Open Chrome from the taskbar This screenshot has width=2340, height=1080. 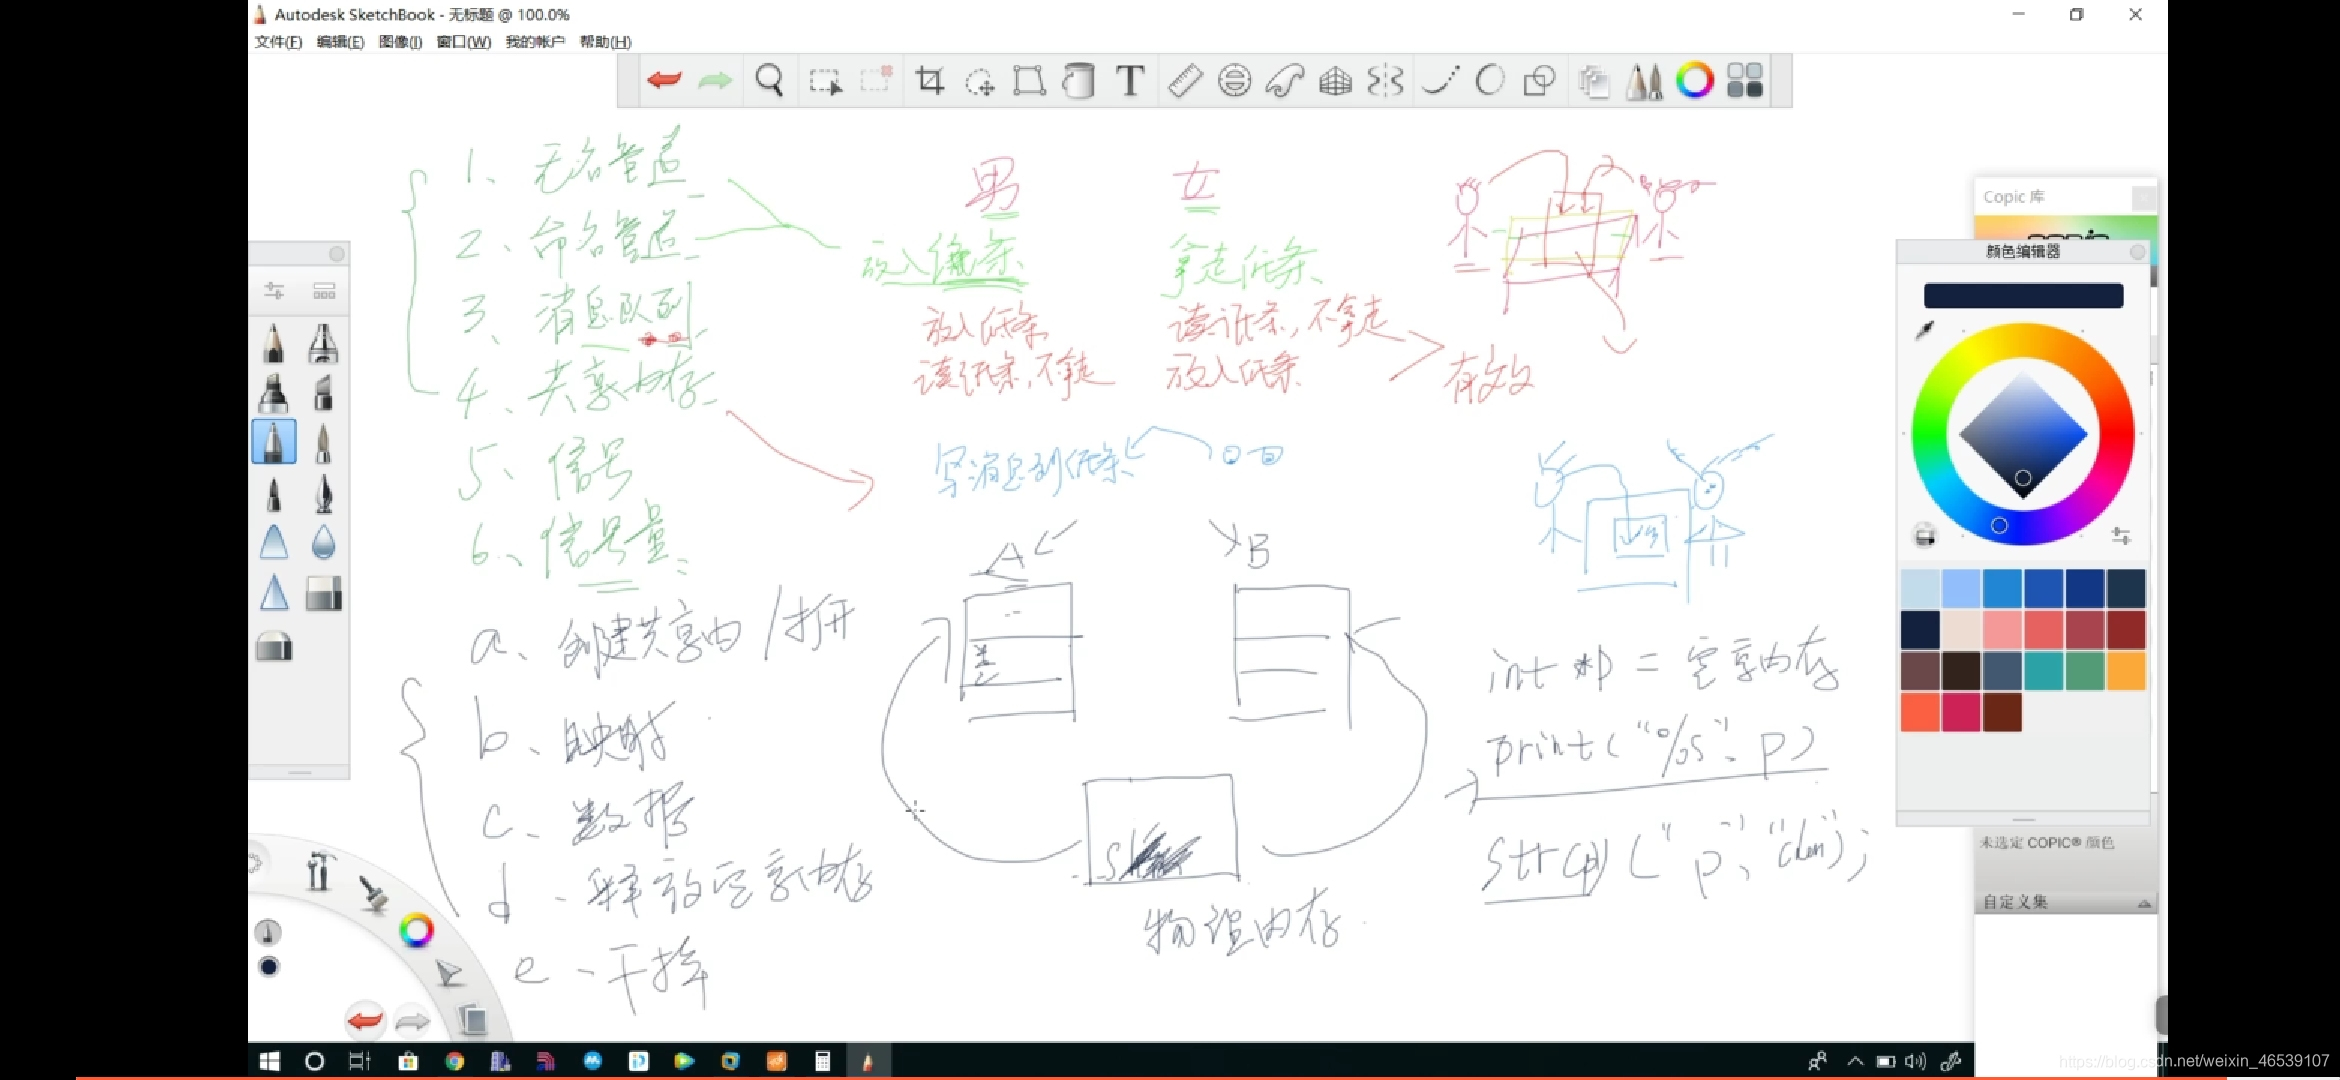[x=455, y=1061]
